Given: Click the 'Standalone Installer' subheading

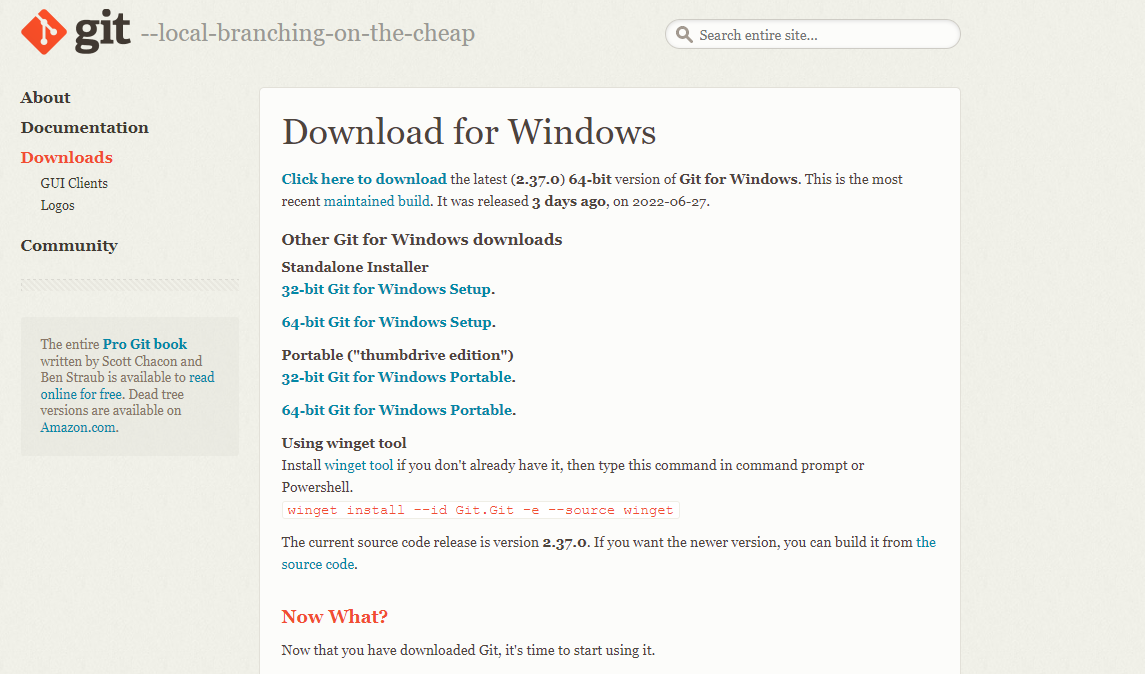Looking at the screenshot, I should (355, 267).
